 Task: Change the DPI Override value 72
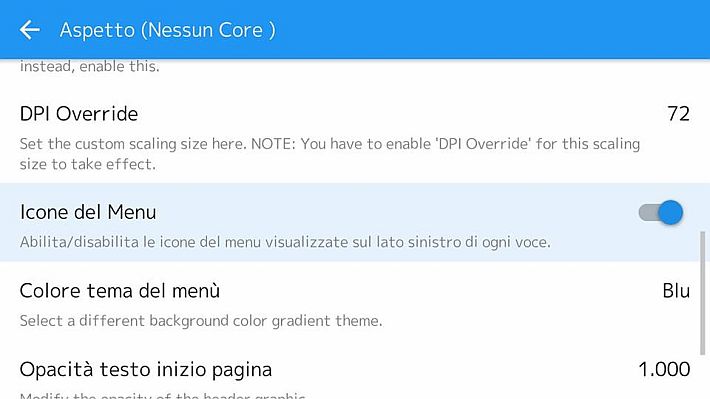click(678, 114)
